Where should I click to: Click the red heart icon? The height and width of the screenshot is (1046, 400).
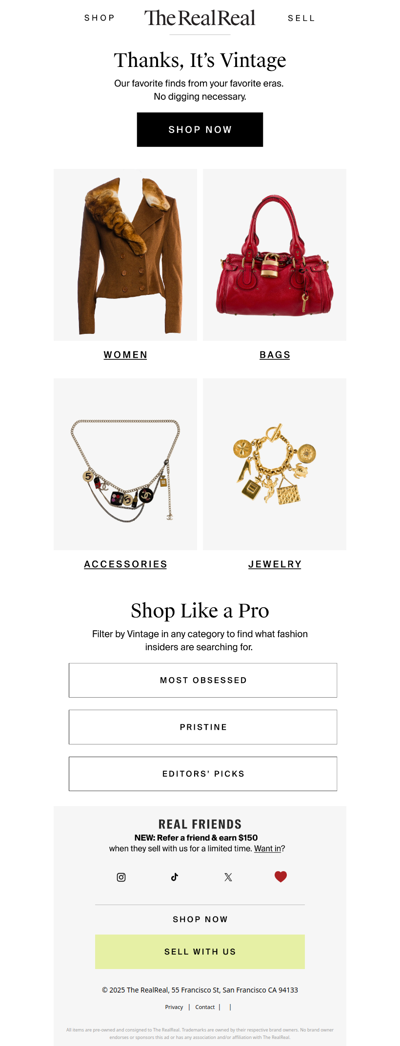pyautogui.click(x=281, y=877)
